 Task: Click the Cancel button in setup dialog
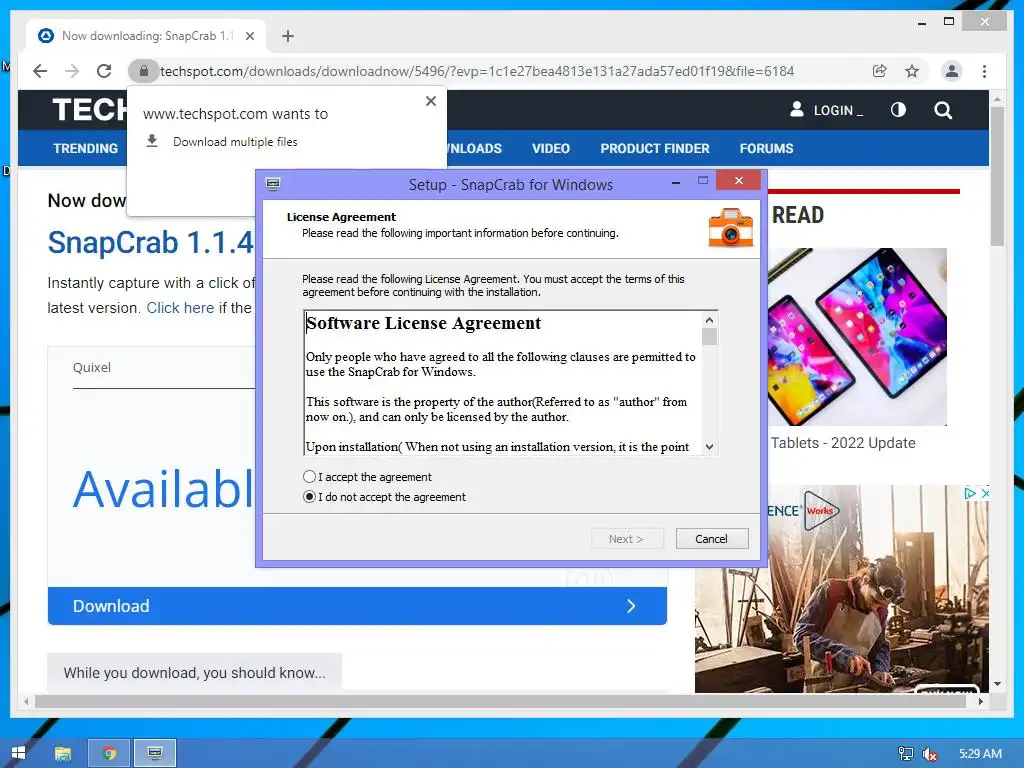coord(711,539)
